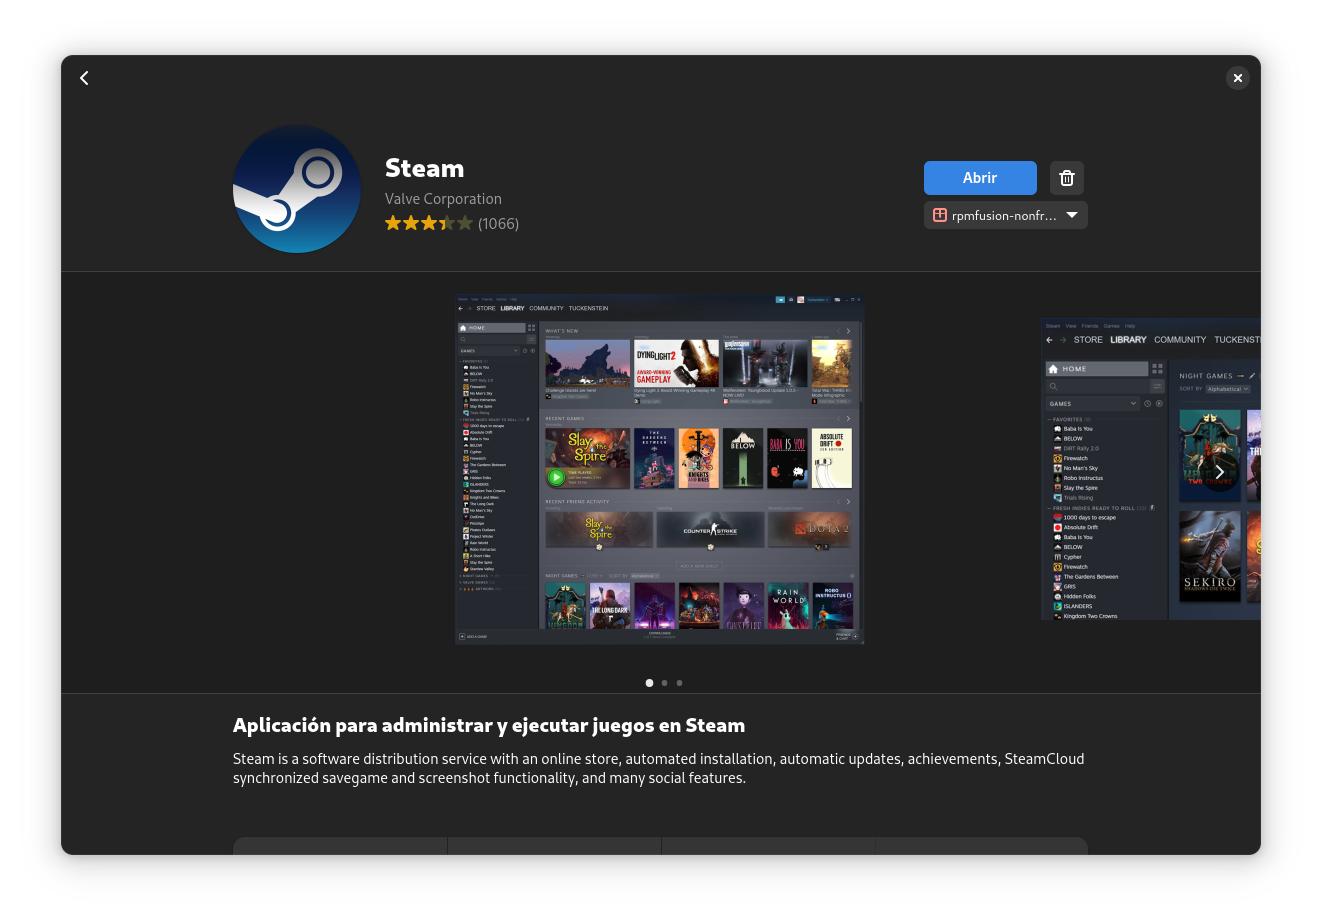Go back using the header back arrow
Screen dimensions: 1322x922
coord(85,78)
